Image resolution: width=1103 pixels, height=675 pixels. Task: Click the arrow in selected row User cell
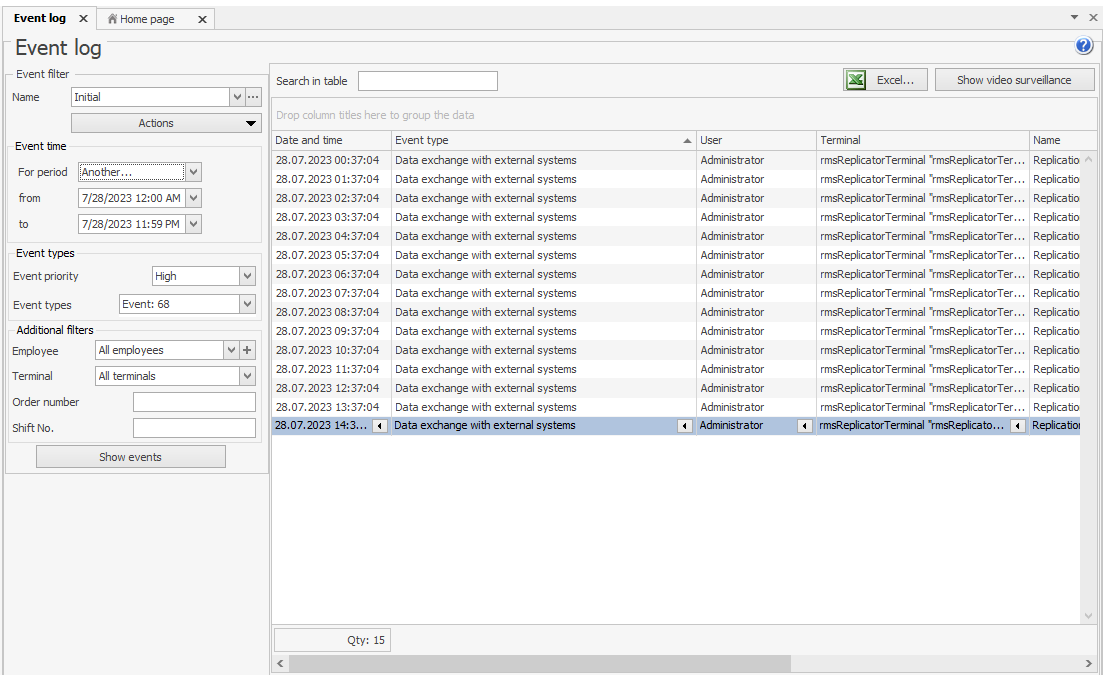click(x=805, y=426)
